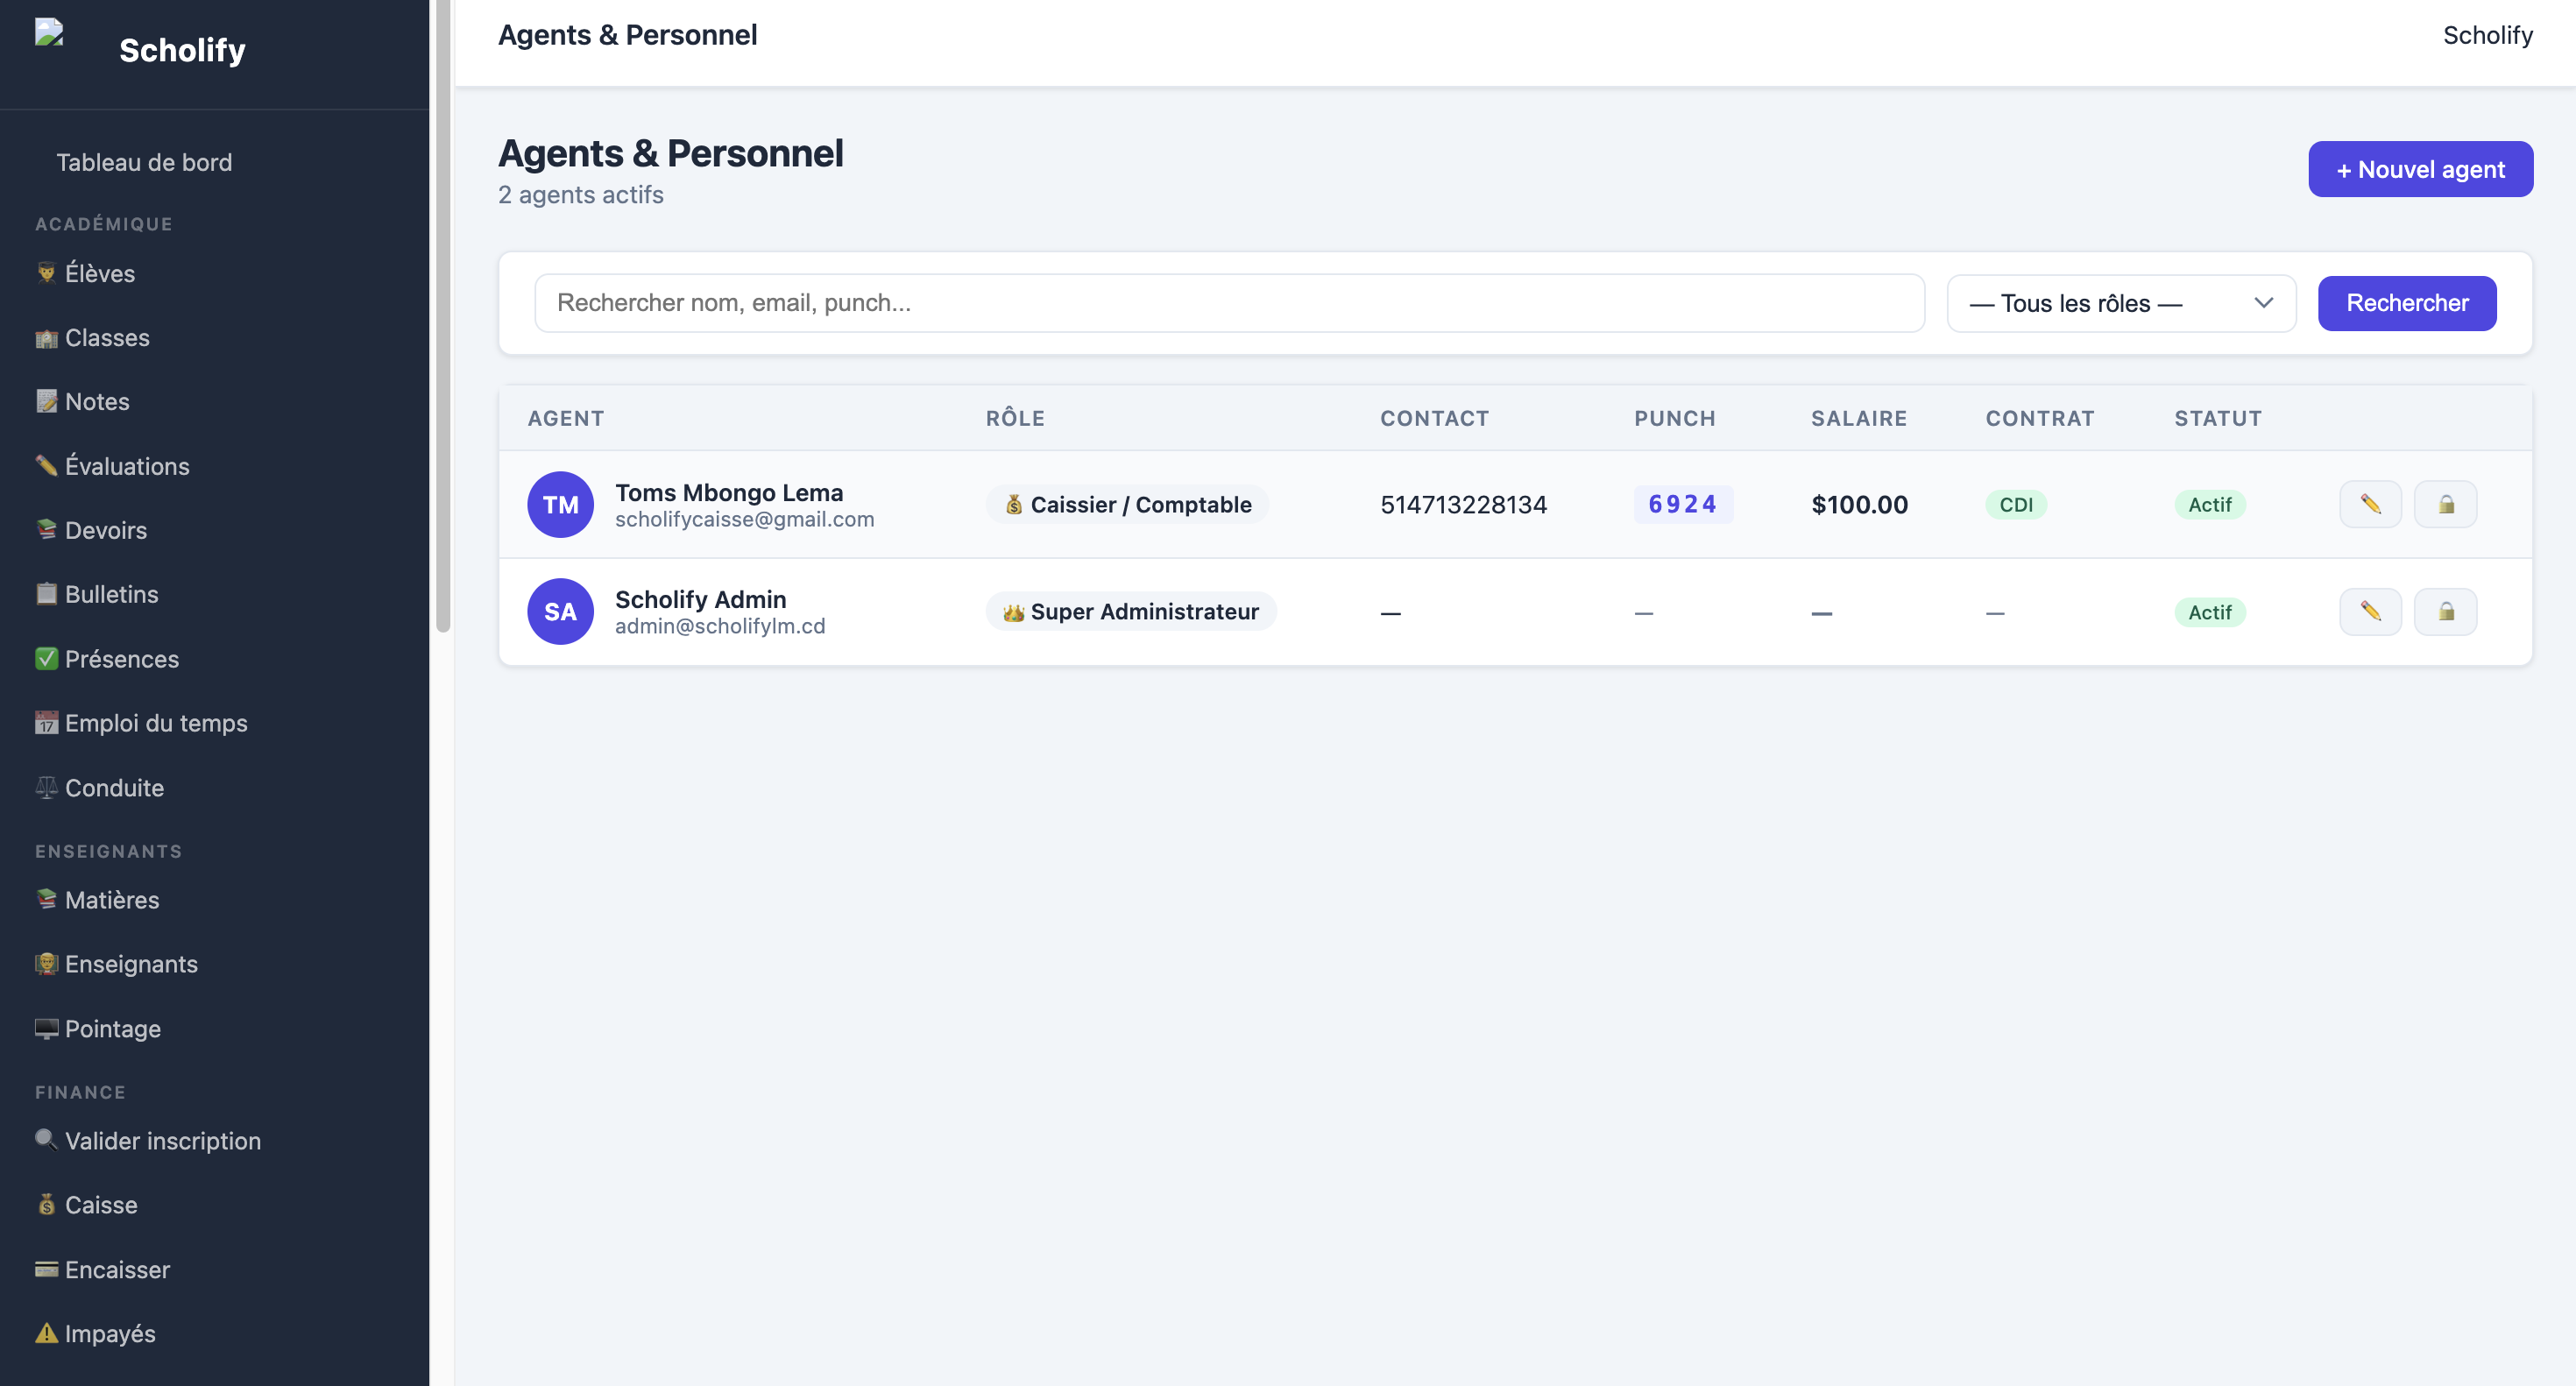The width and height of the screenshot is (2576, 1386).
Task: Click the name Scholify Admin
Action: 701,599
